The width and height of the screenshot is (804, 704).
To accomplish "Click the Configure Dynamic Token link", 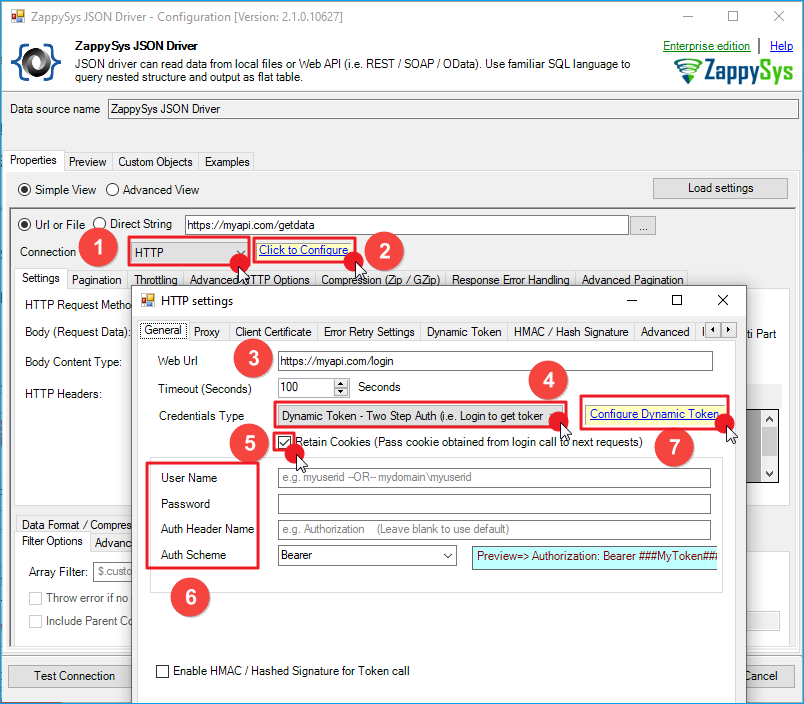I will coord(654,414).
